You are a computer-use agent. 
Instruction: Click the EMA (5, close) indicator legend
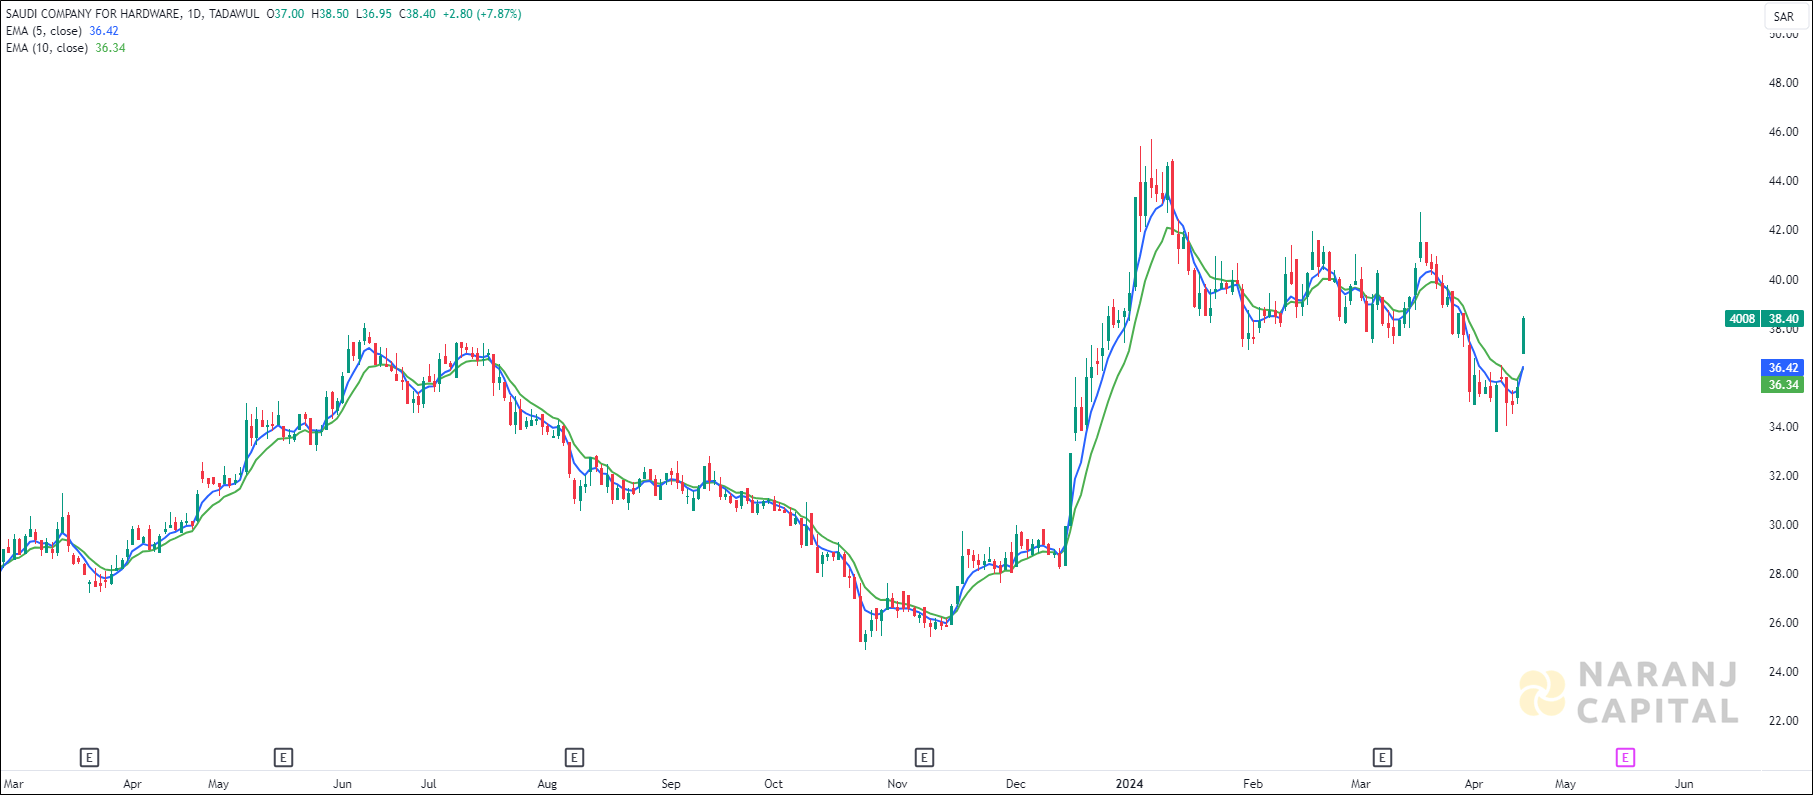click(x=62, y=31)
